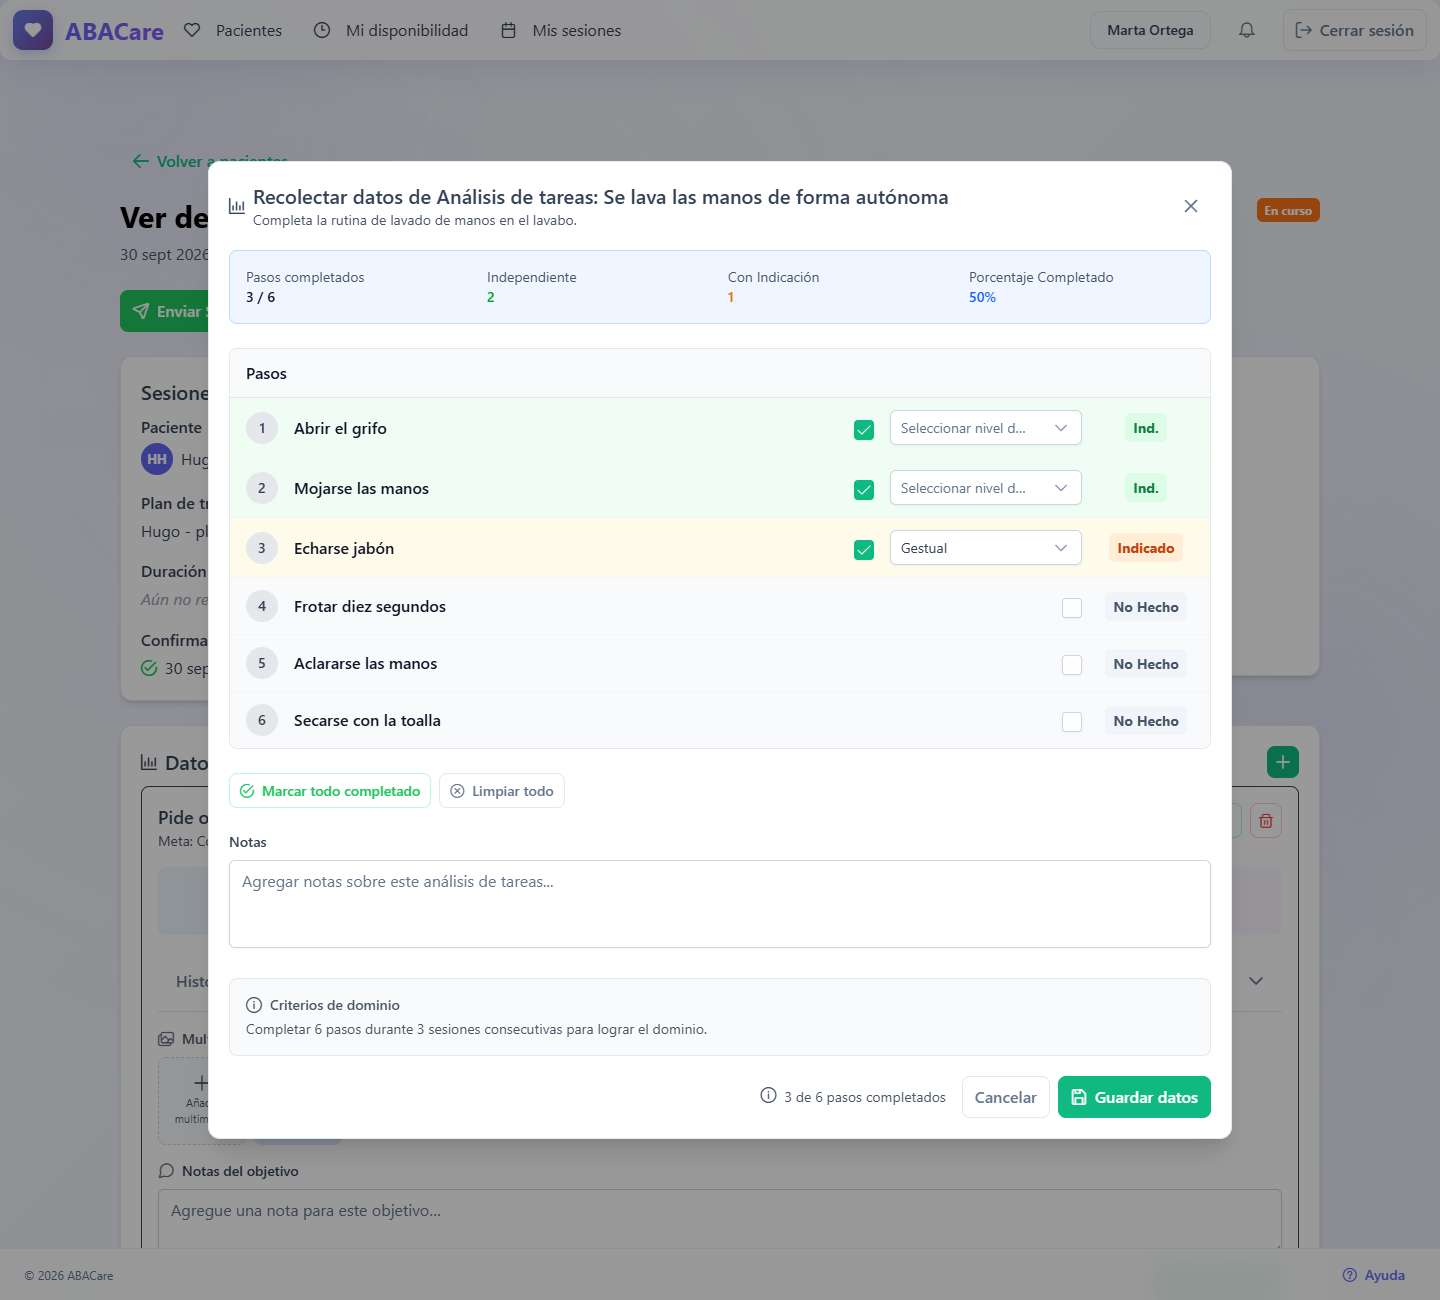Image resolution: width=1440 pixels, height=1300 pixels.
Task: Click the ABACare heart logo icon
Action: (x=33, y=30)
